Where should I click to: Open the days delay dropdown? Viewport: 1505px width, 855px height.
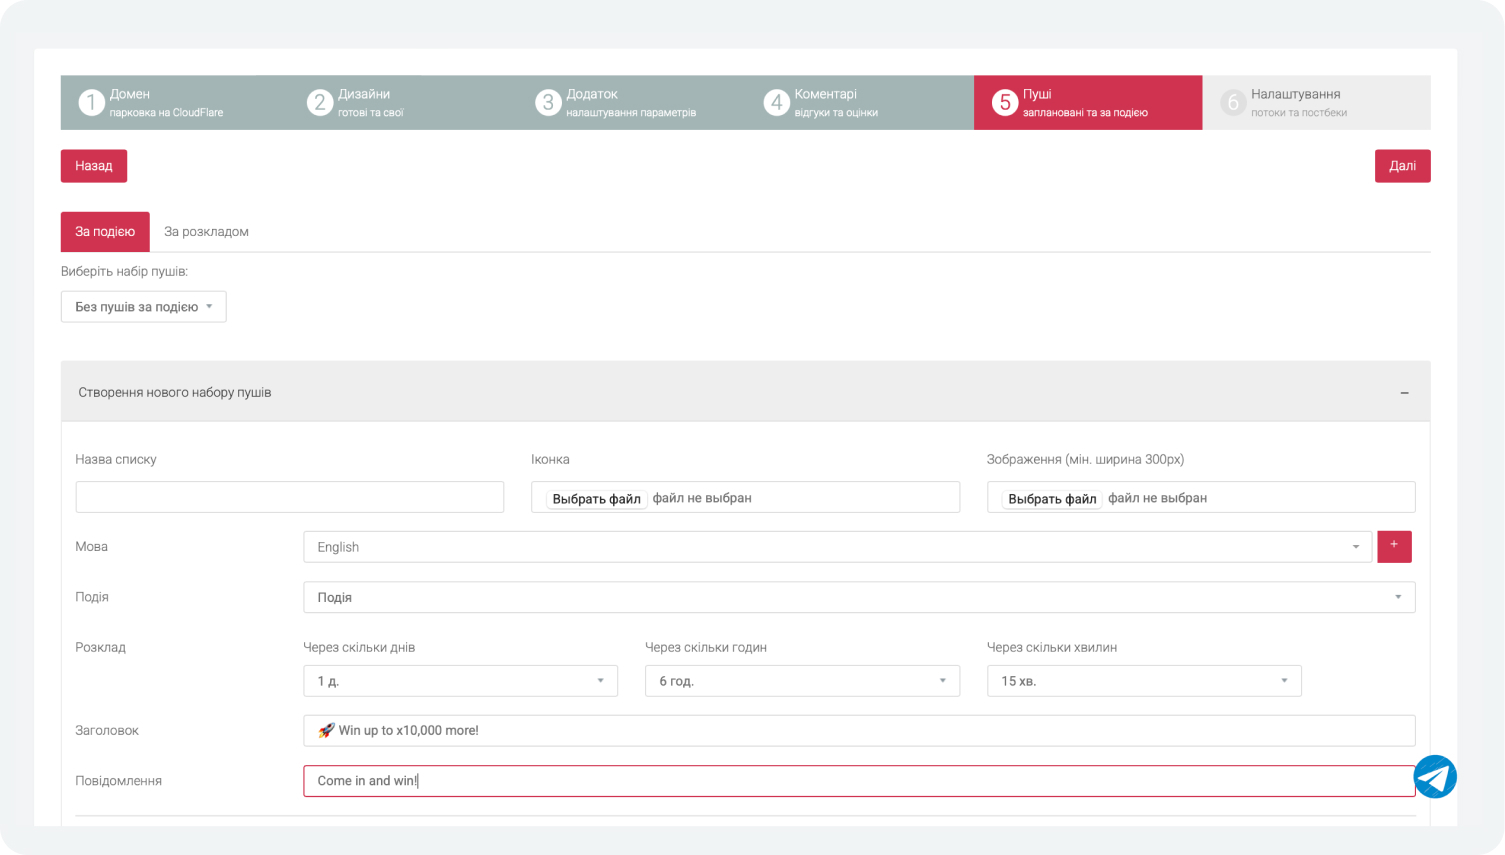(x=460, y=681)
